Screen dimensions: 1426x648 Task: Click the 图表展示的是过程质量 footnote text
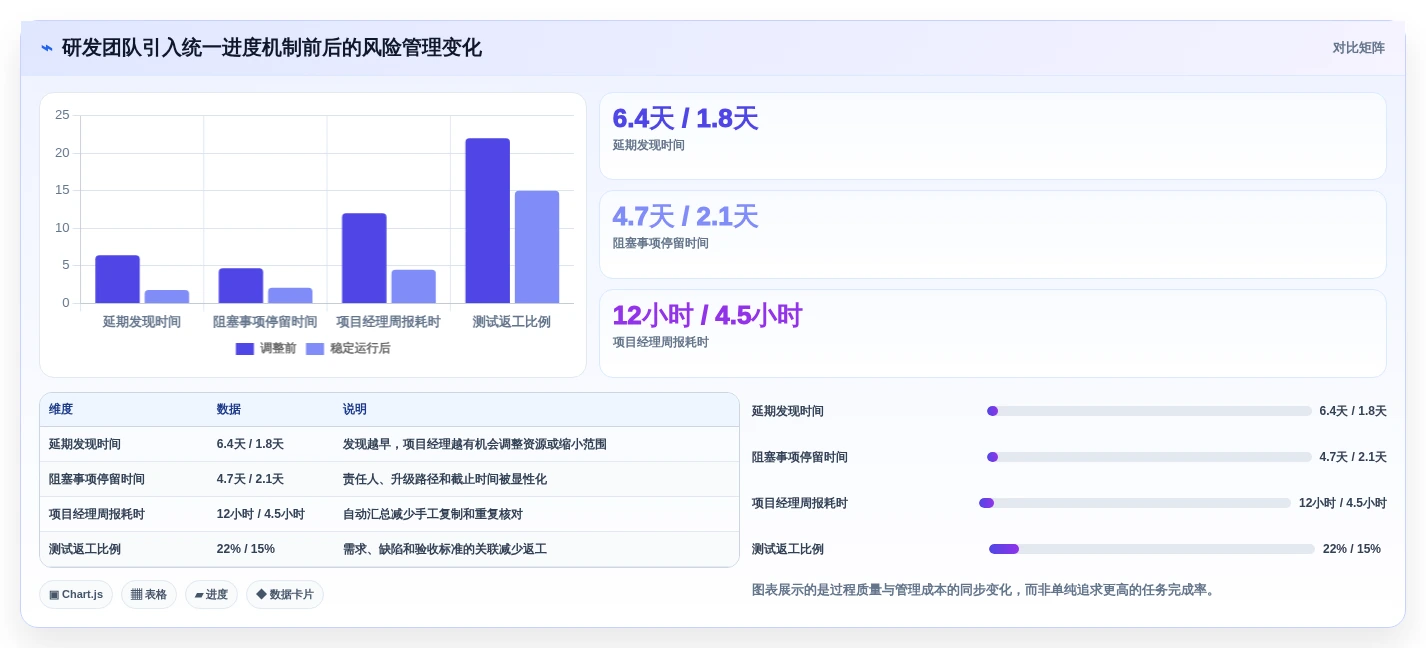click(x=985, y=590)
